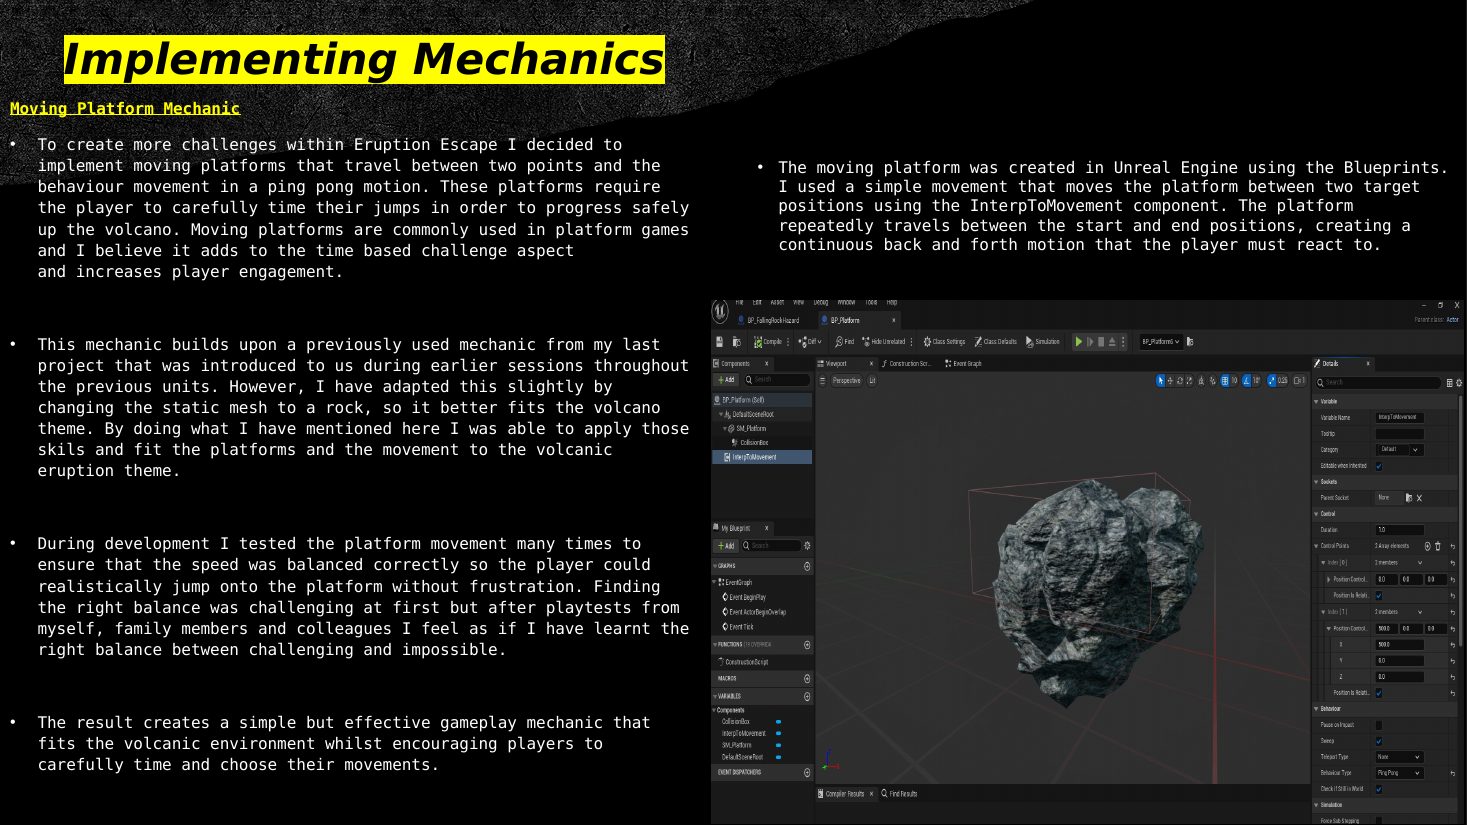Switch to the Construction Script tab
Screen dimensions: 1467x825
pos(906,364)
